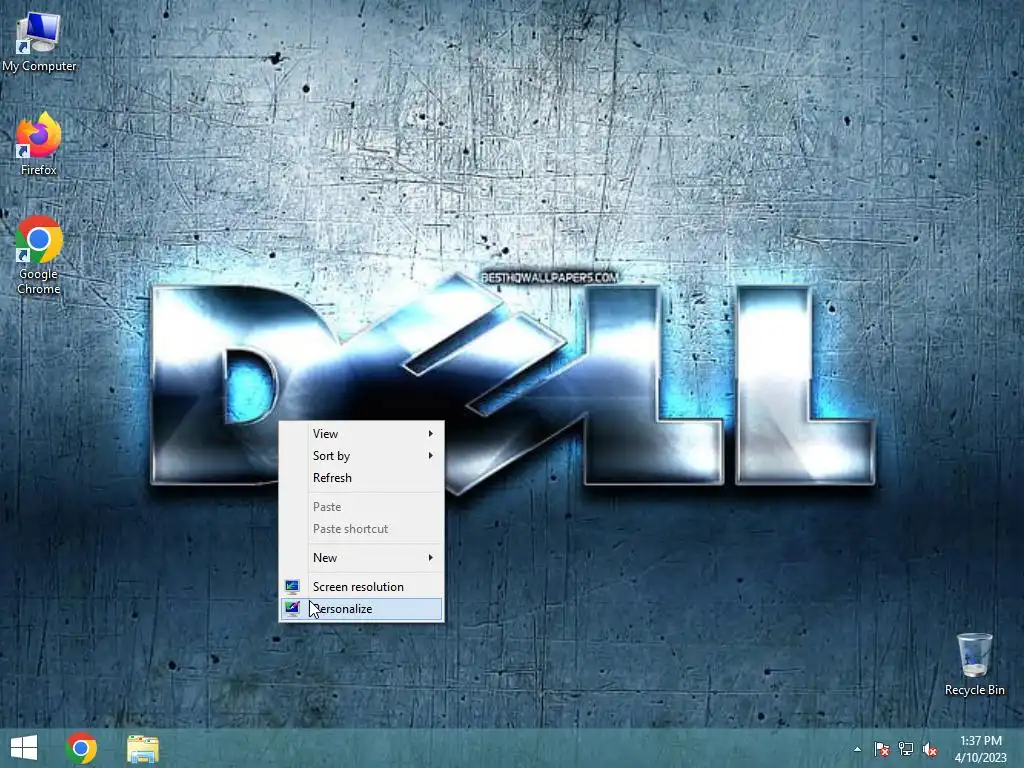Click the View submenu arrow
Image resolution: width=1024 pixels, height=768 pixels.
(x=430, y=434)
